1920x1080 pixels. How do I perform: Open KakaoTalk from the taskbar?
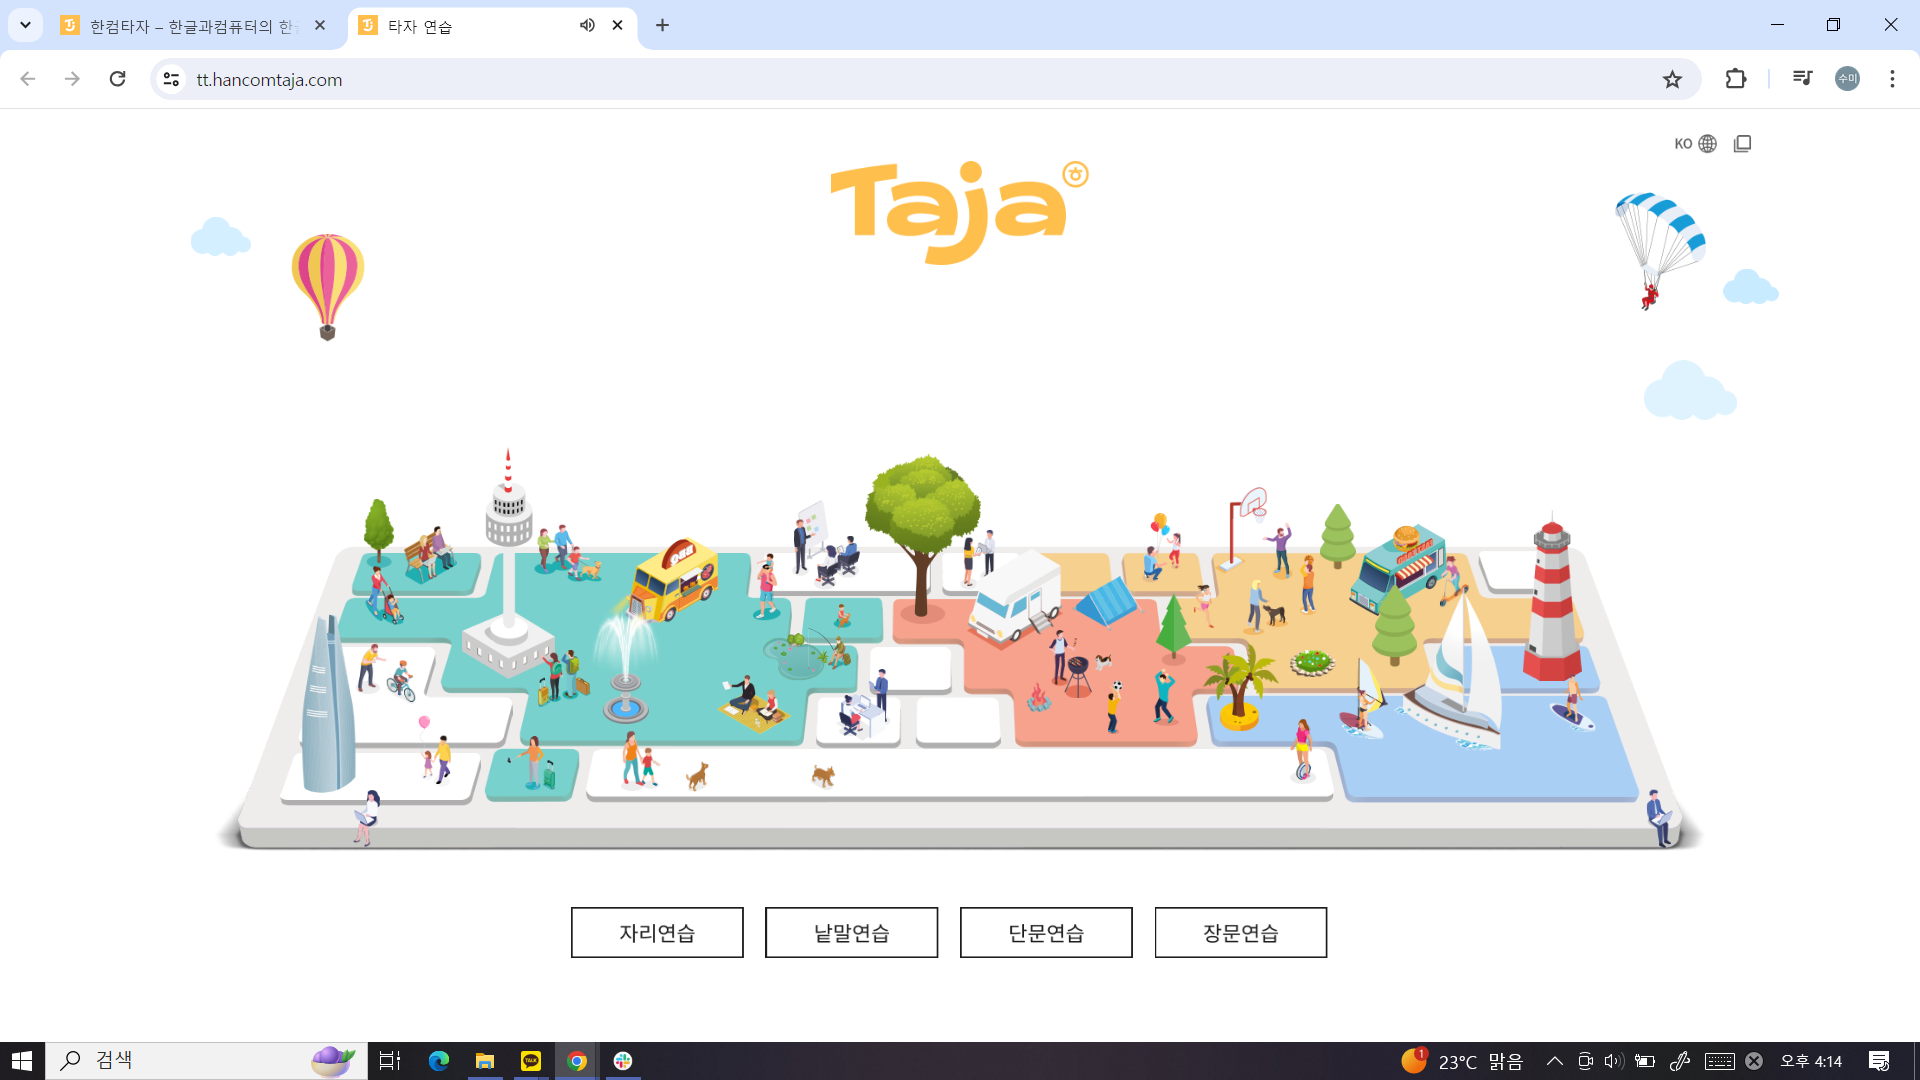[x=530, y=1061]
